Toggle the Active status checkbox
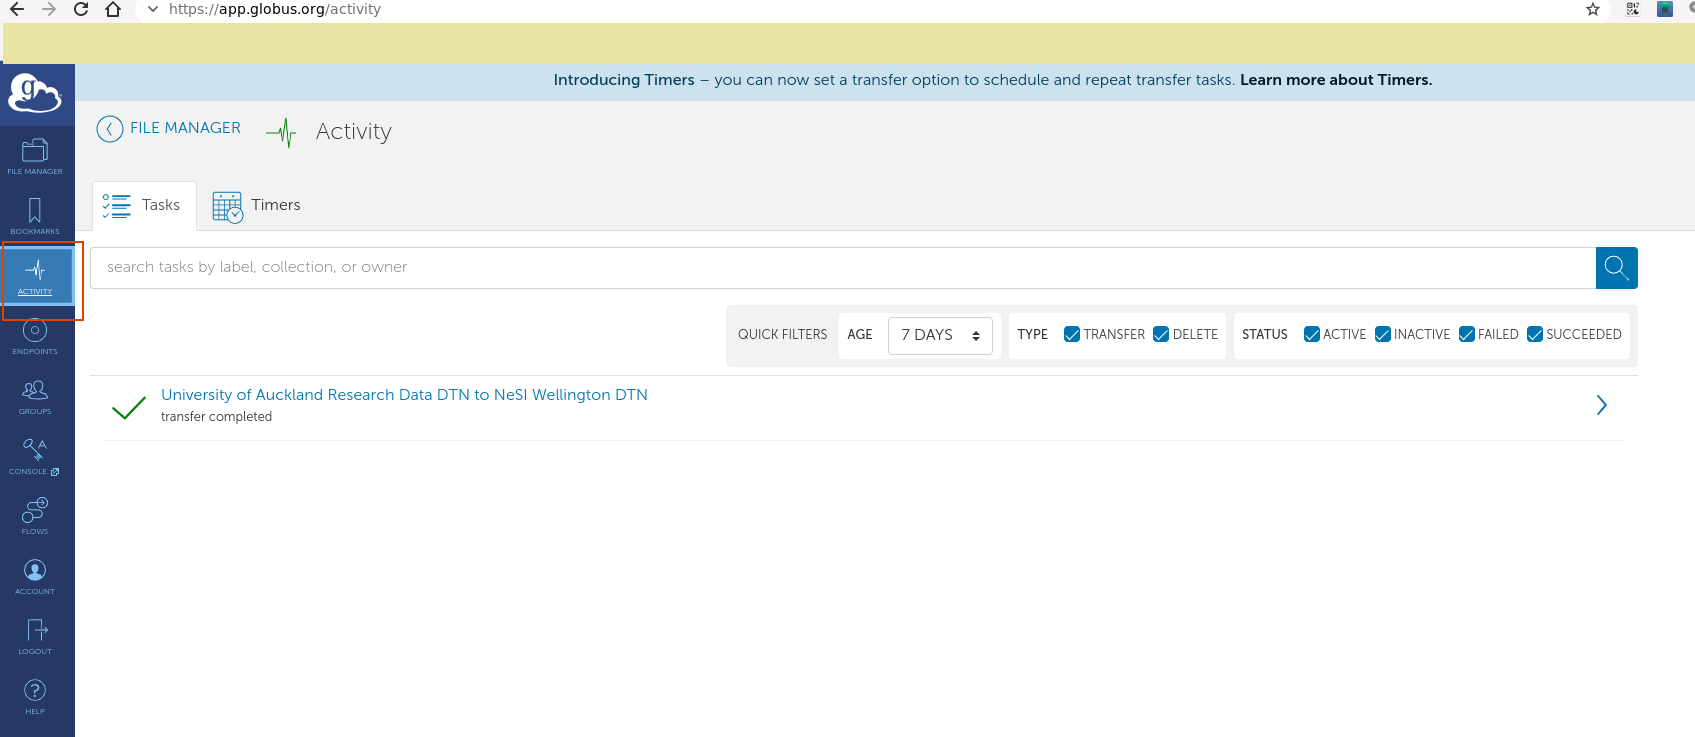1695x737 pixels. click(x=1311, y=334)
